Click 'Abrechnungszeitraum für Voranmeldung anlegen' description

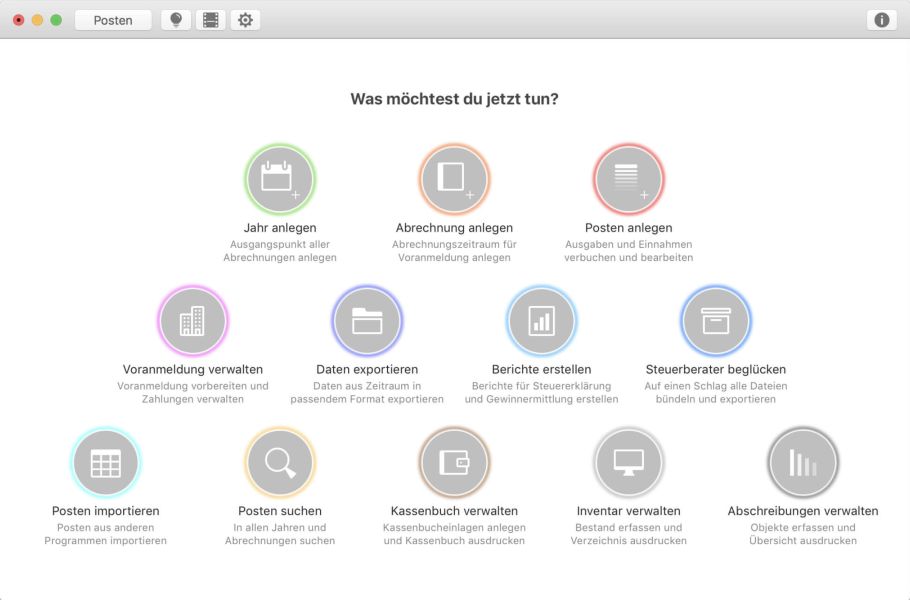click(x=454, y=251)
